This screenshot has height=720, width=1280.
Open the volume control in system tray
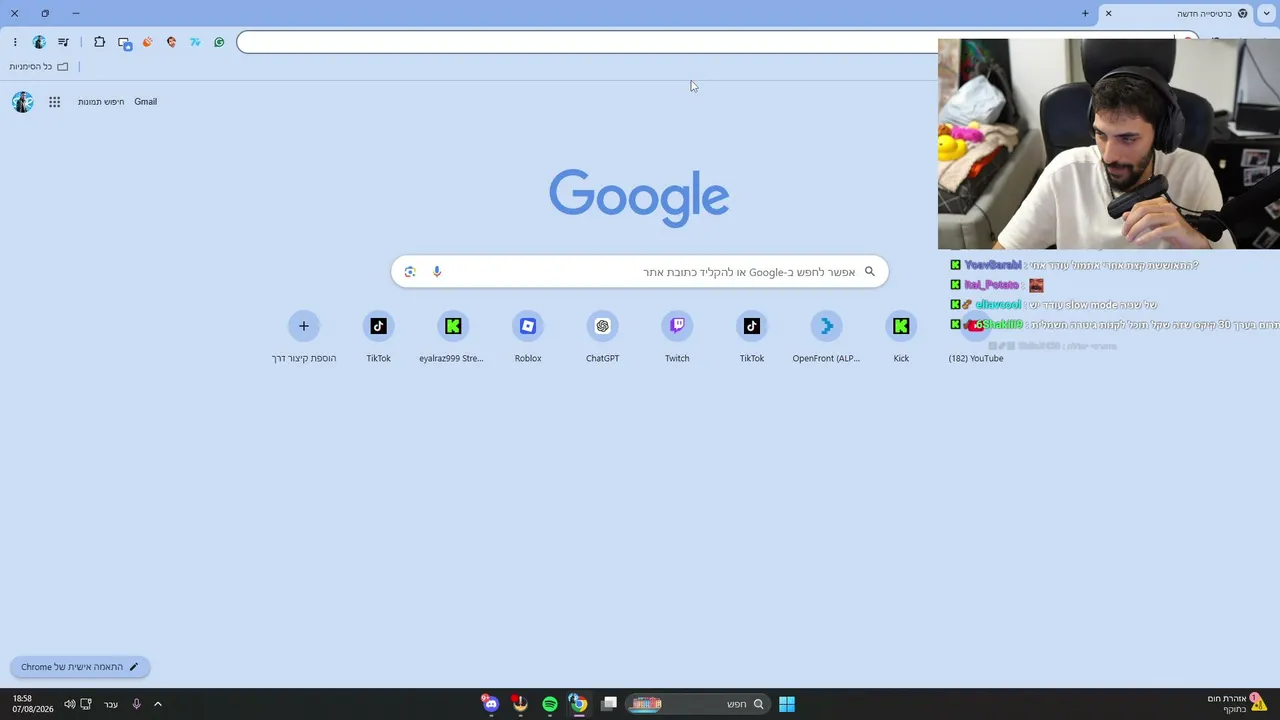(x=70, y=704)
